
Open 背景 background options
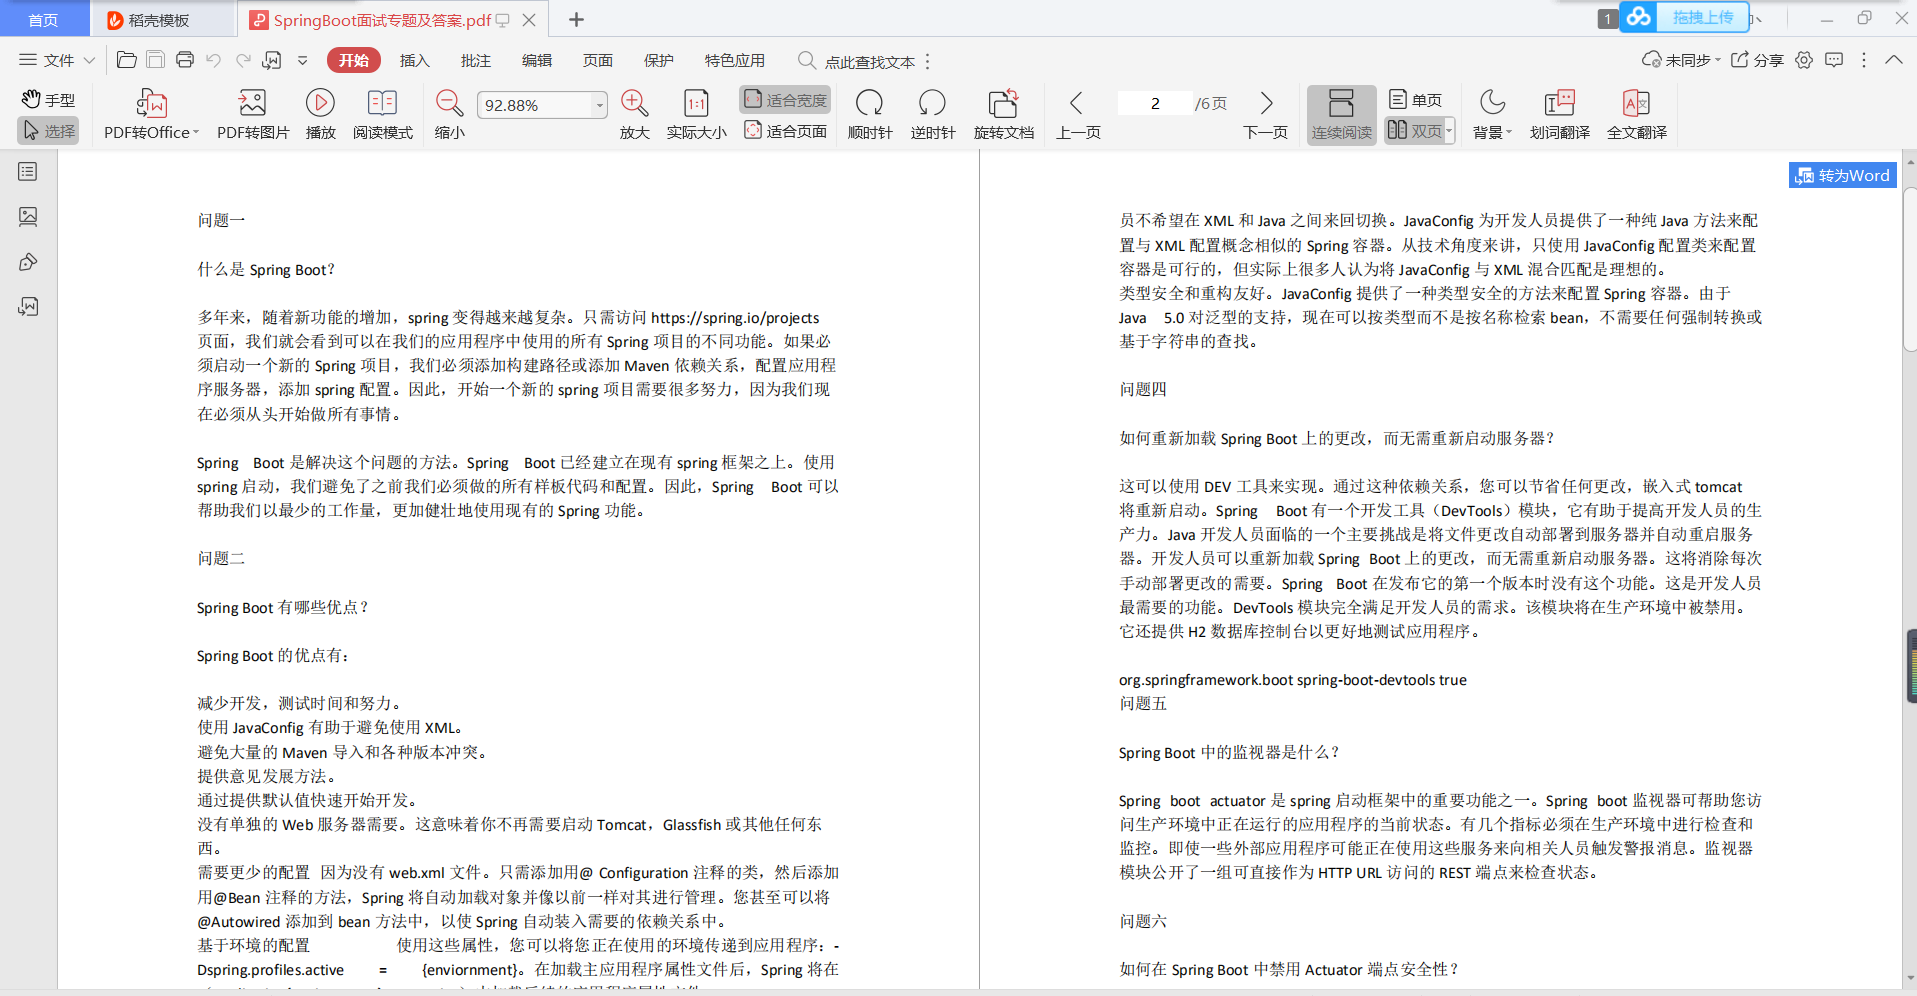1492,115
